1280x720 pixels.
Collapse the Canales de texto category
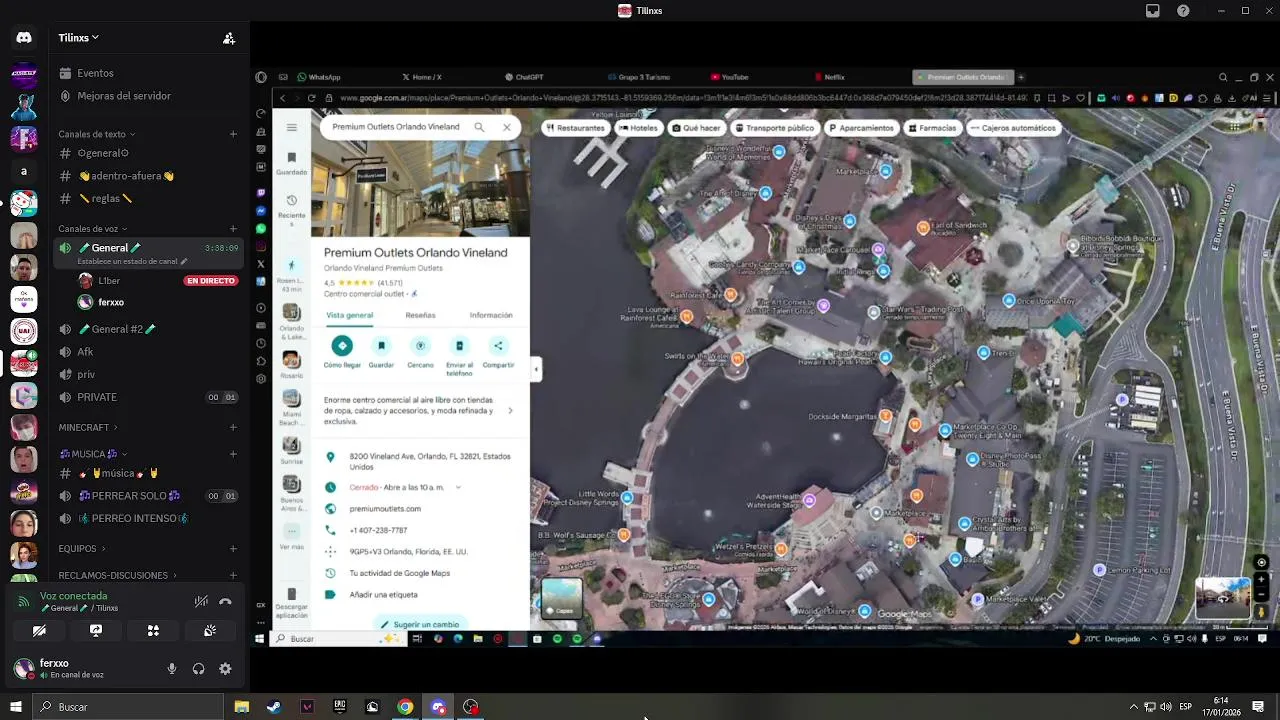coord(96,134)
